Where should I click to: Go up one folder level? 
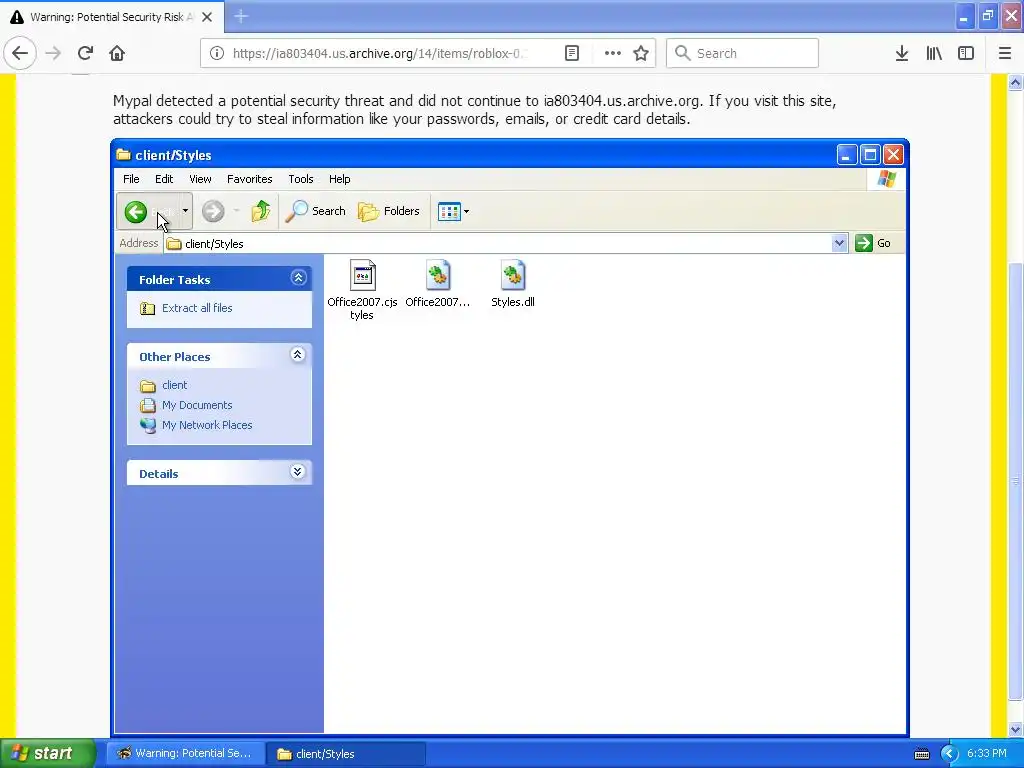[261, 211]
